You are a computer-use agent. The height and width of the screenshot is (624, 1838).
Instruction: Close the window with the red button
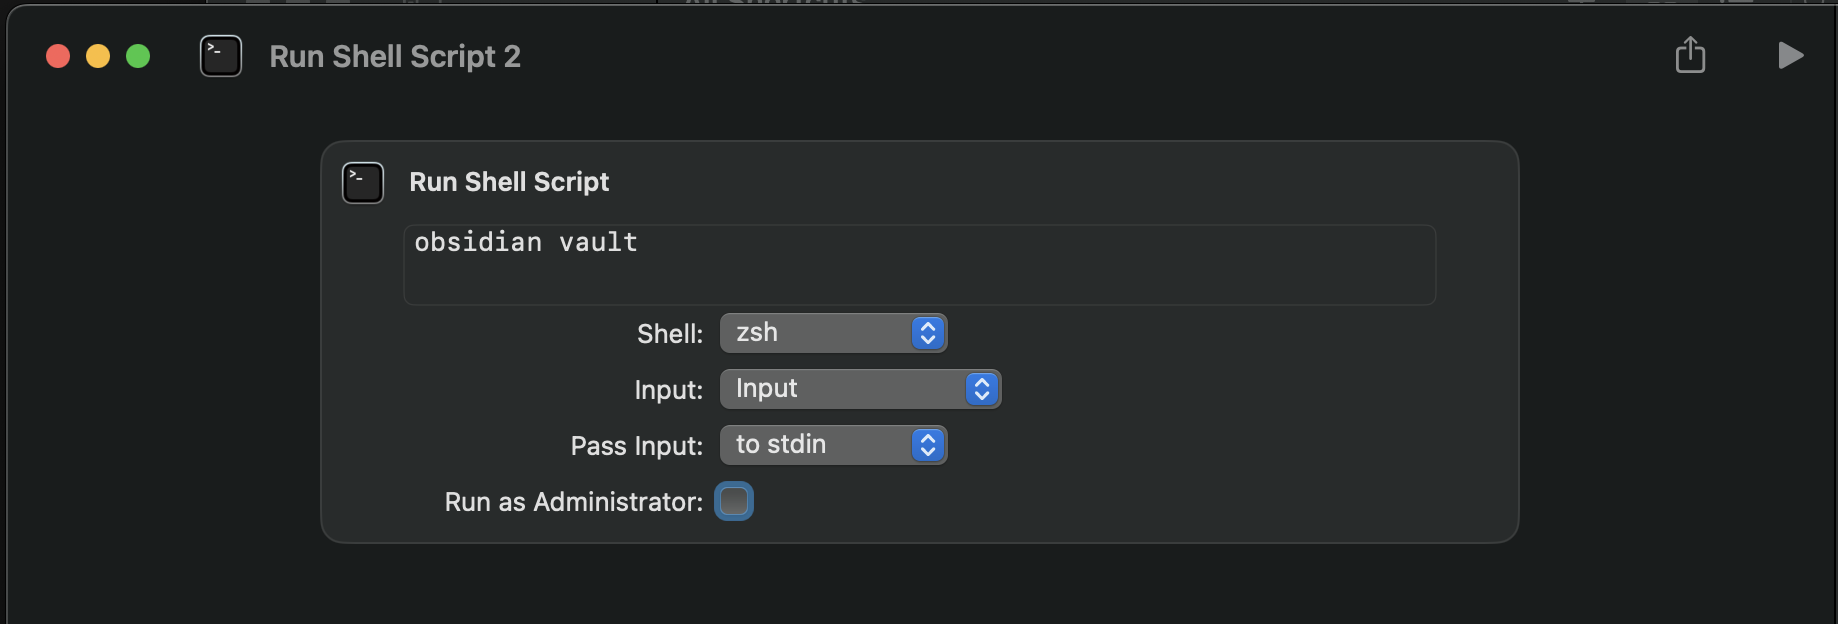[x=58, y=56]
